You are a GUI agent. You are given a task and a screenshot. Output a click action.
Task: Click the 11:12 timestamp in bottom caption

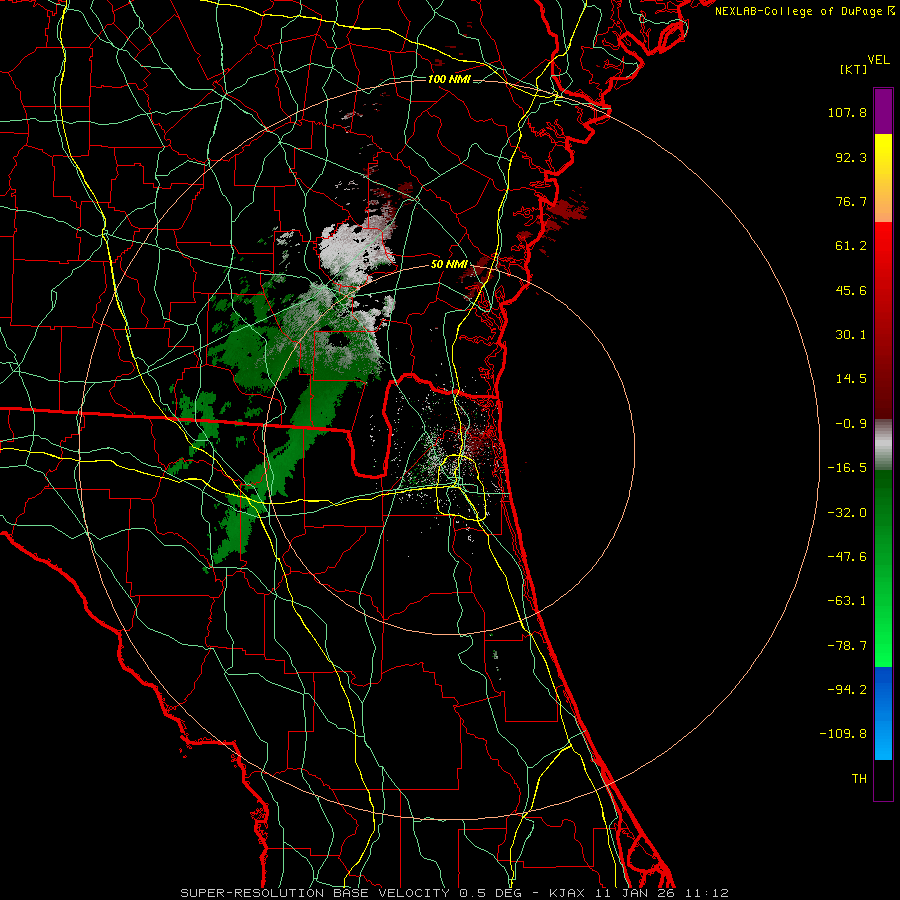(707, 893)
